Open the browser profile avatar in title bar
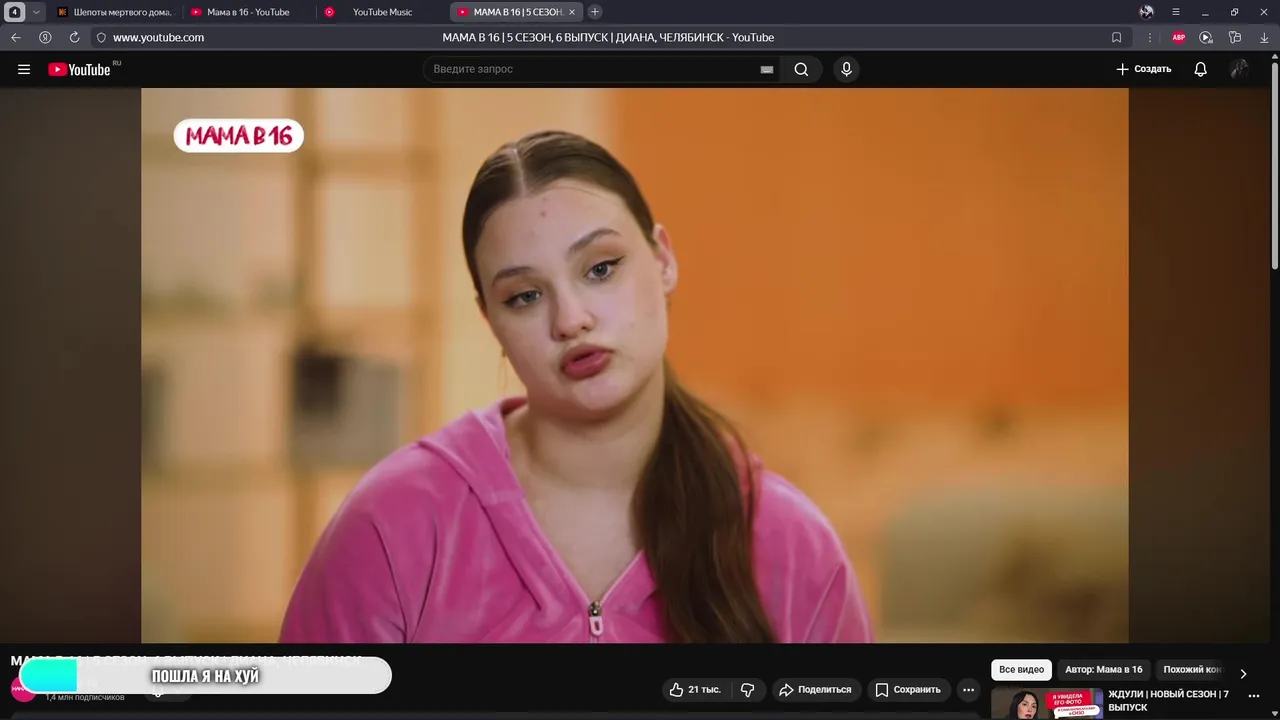The height and width of the screenshot is (720, 1280). pos(1147,12)
